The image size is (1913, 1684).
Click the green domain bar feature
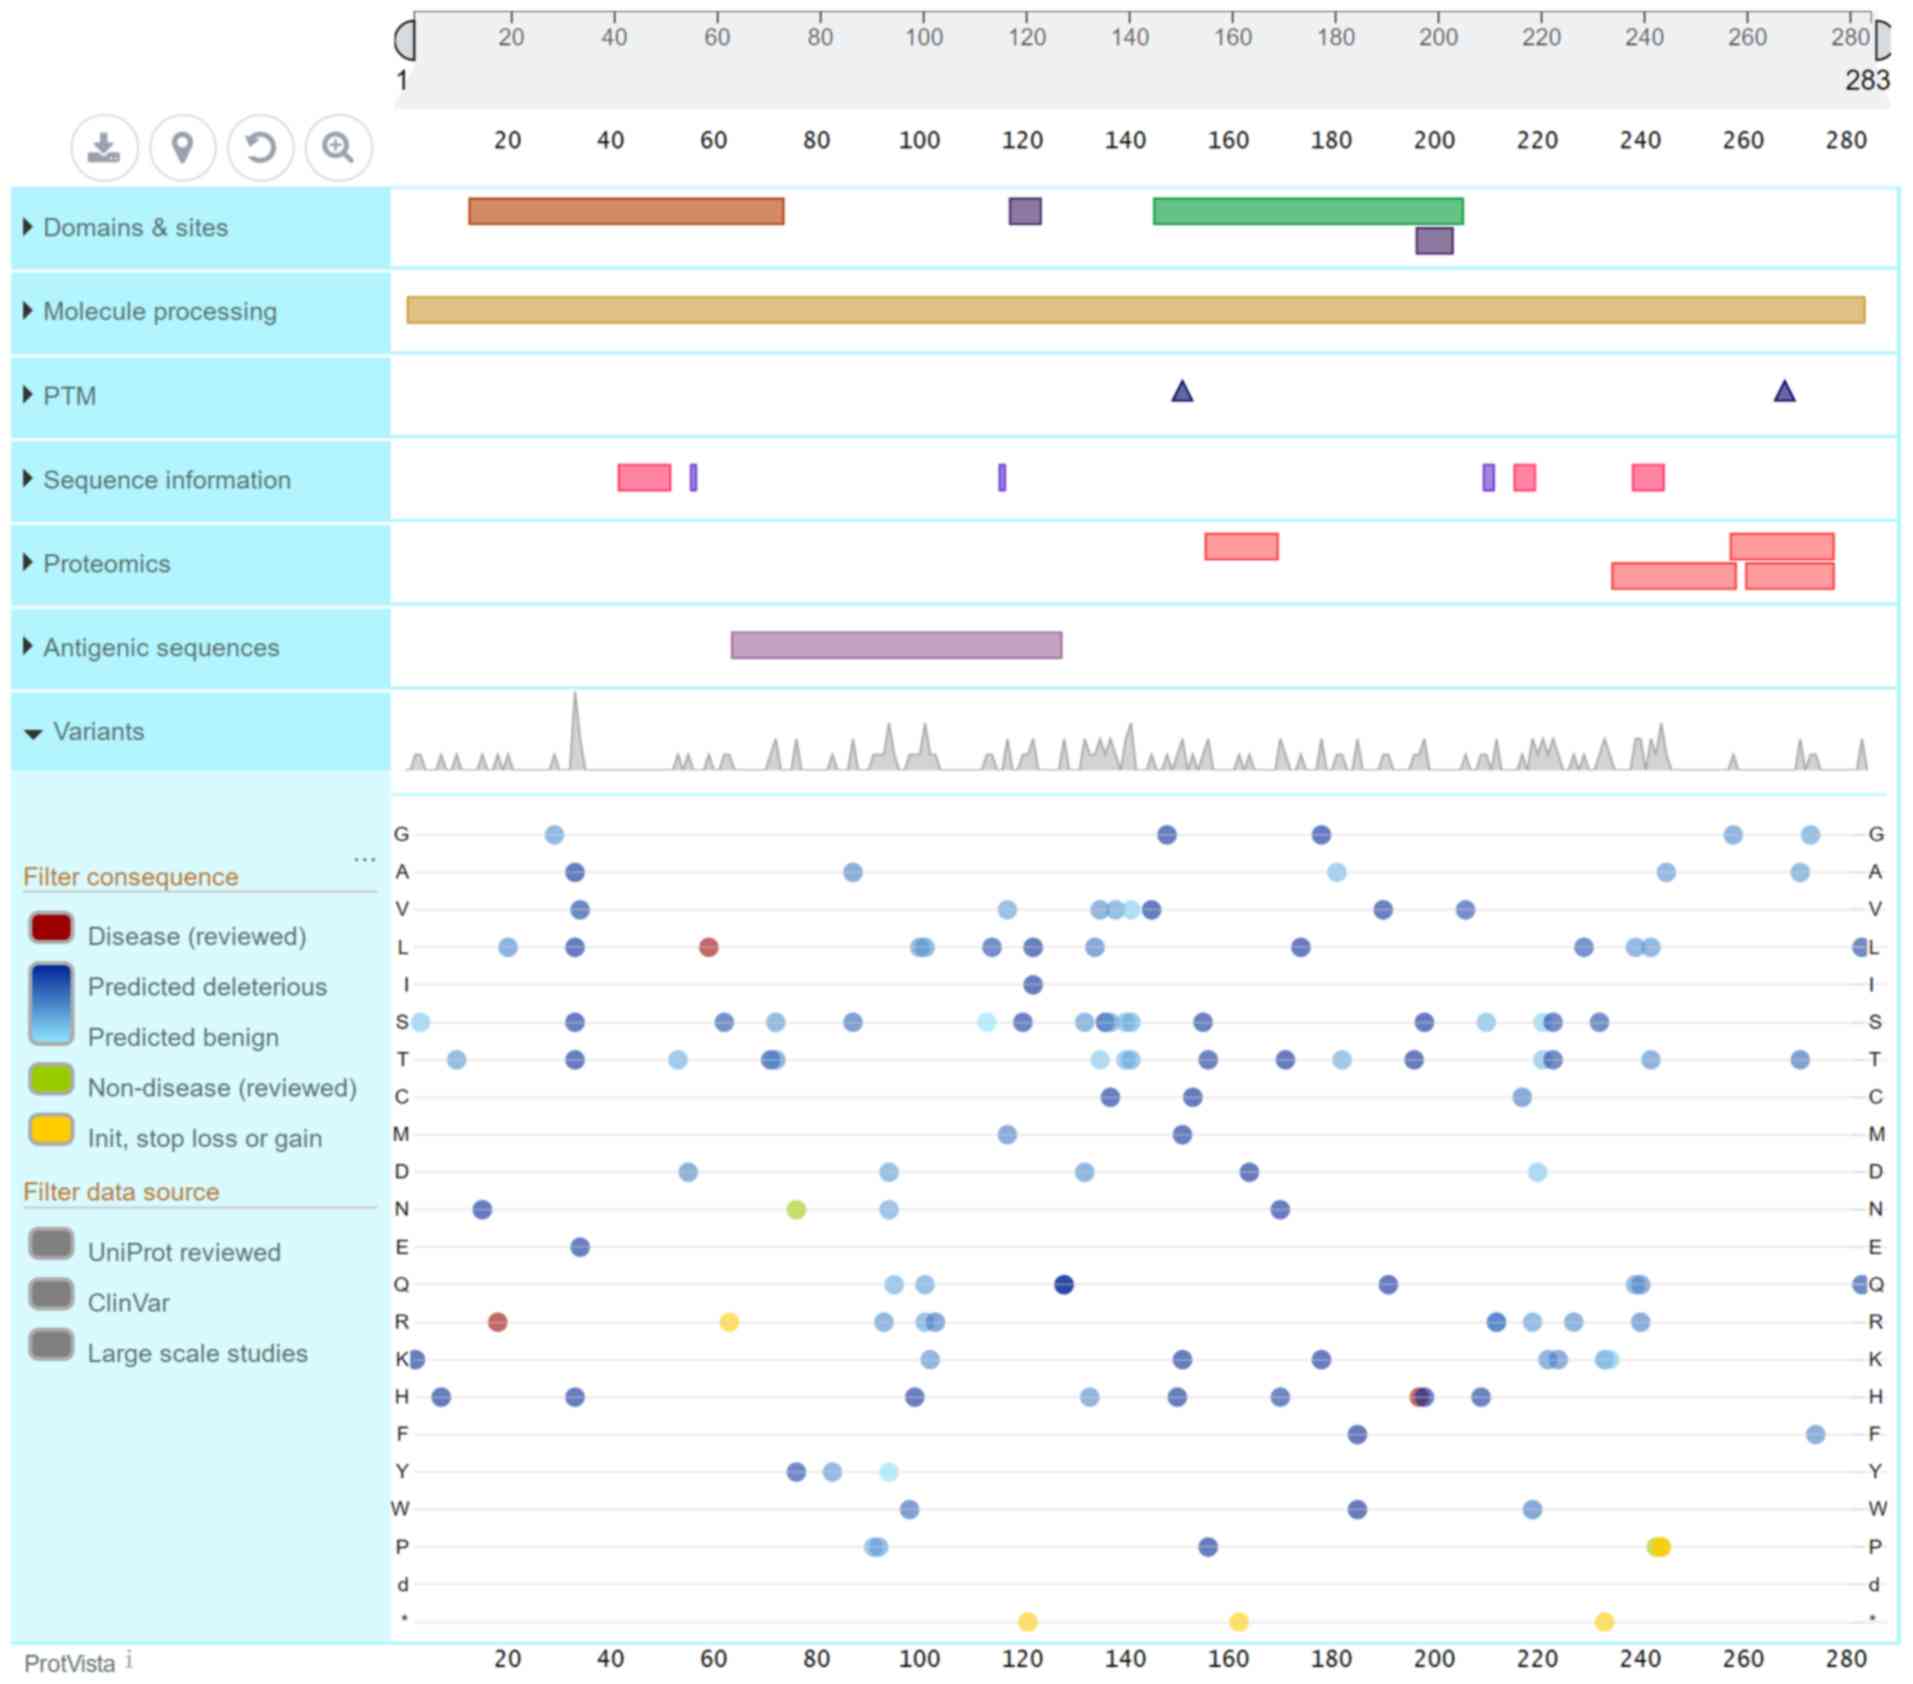coord(1307,211)
